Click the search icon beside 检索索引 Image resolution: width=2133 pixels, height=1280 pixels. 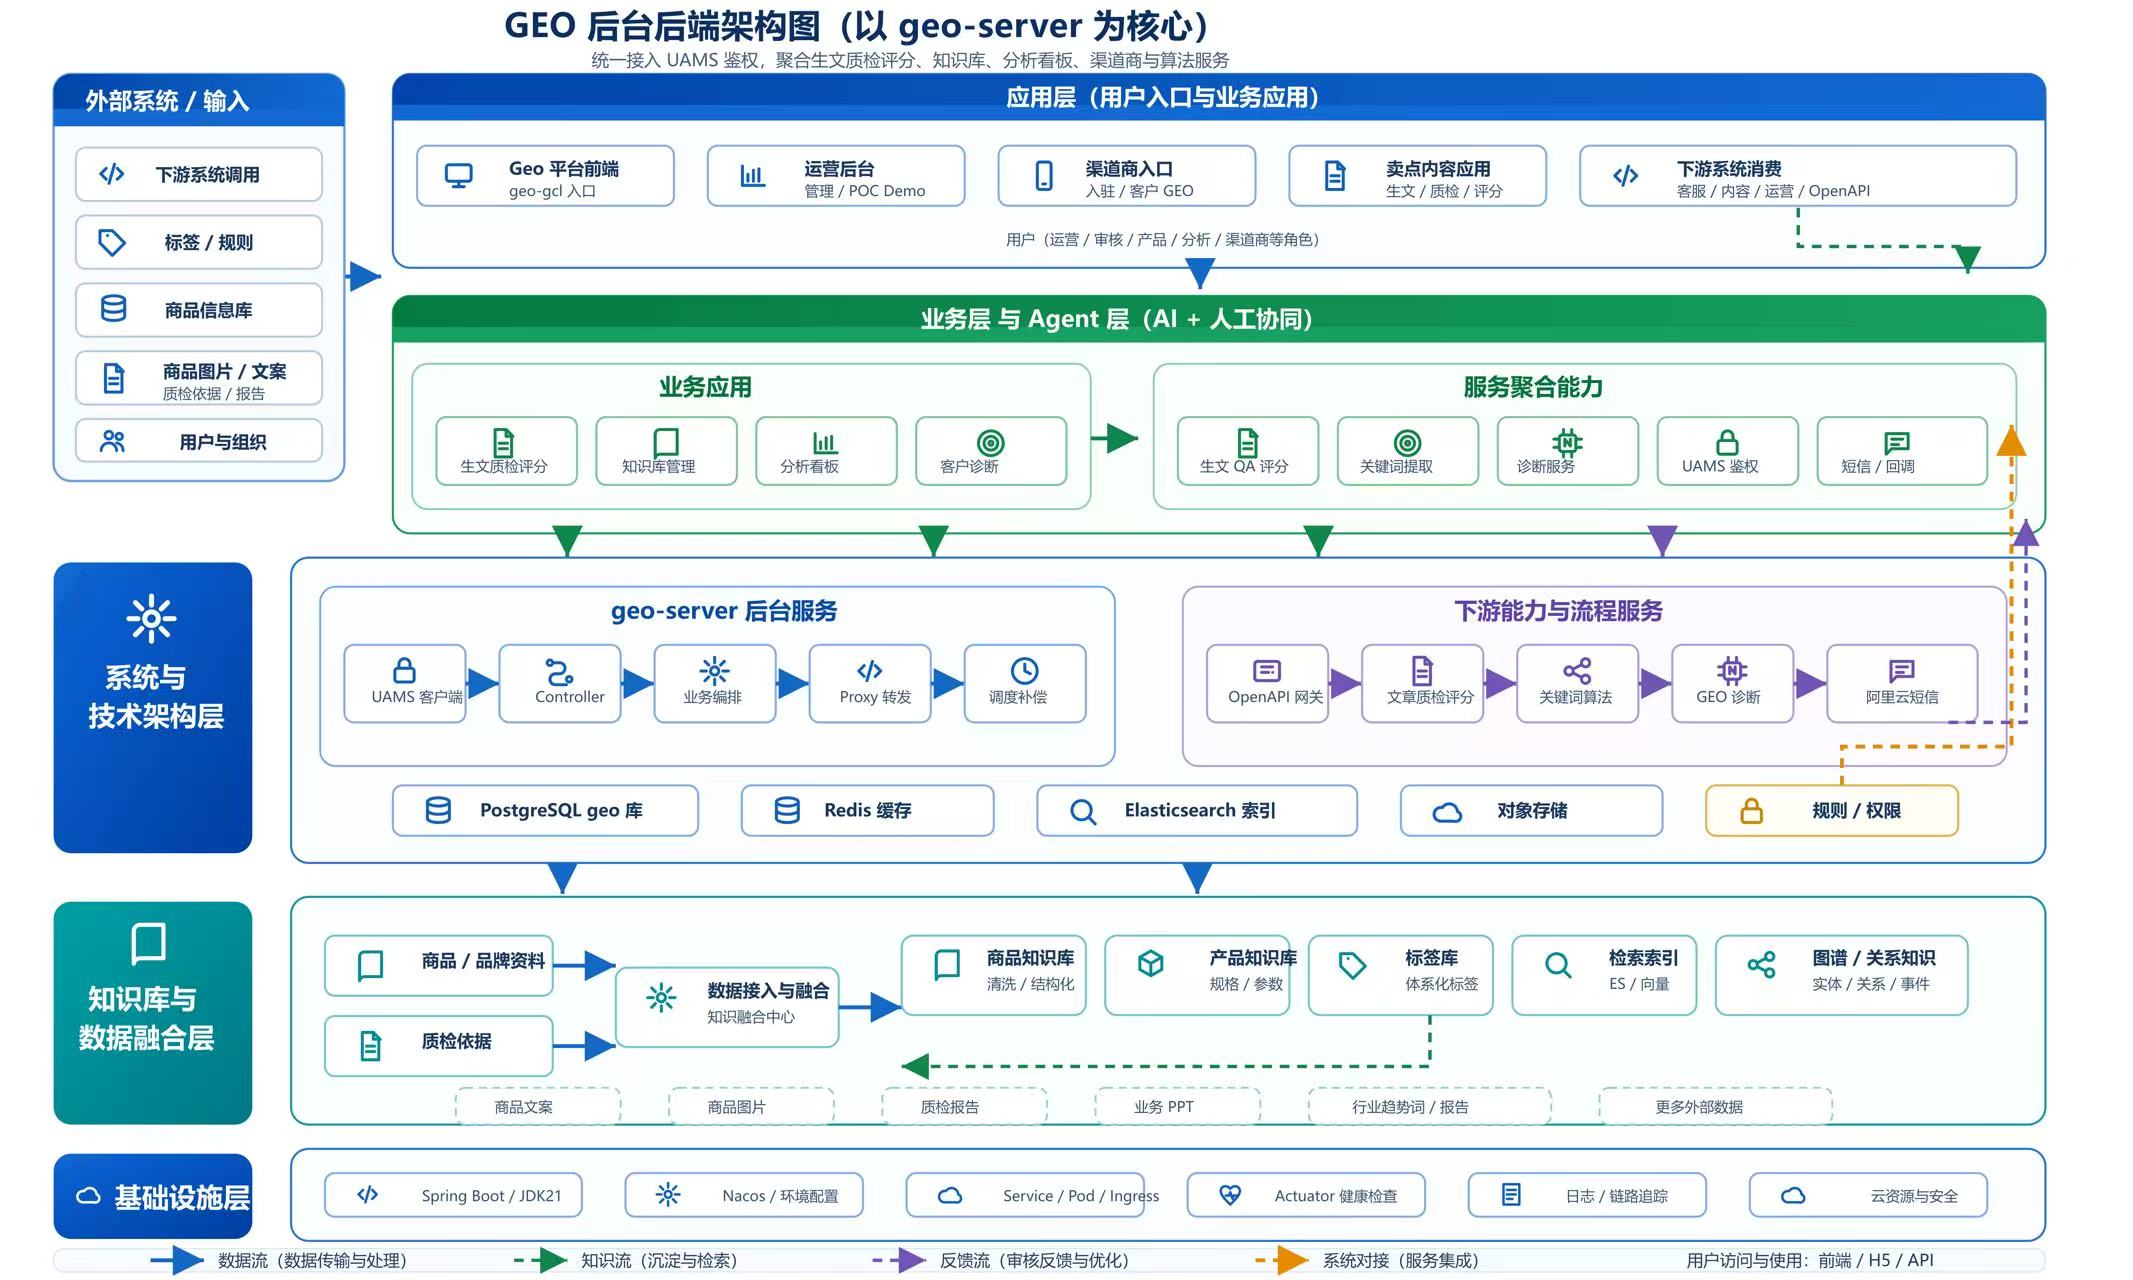point(1558,965)
